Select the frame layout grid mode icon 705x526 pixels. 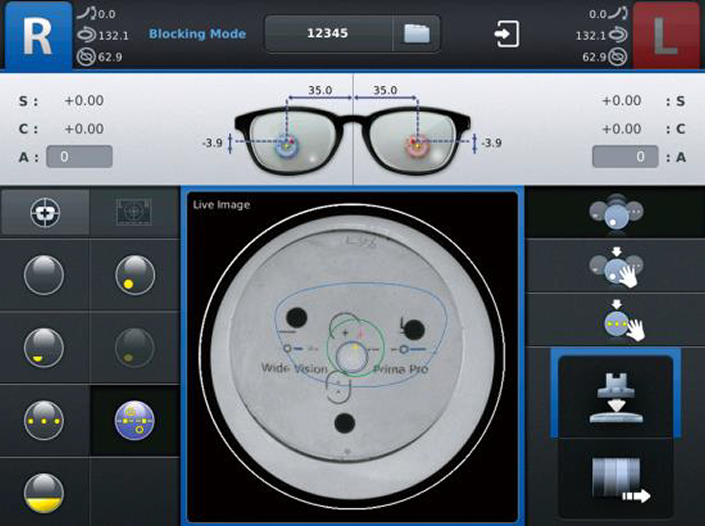134,213
